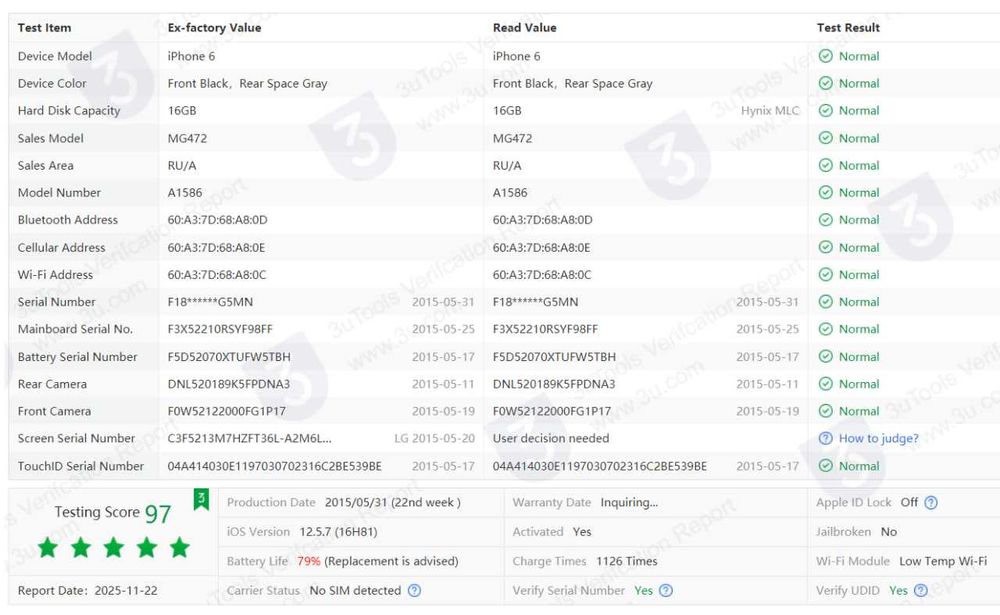Click Verify Serial Number 'Yes' value
The height and width of the screenshot is (615, 1000).
coord(643,591)
